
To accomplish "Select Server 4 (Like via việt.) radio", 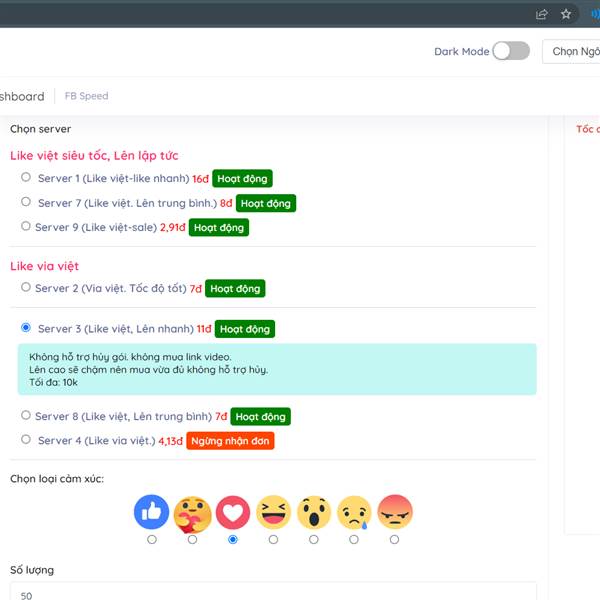I will pyautogui.click(x=26, y=439).
